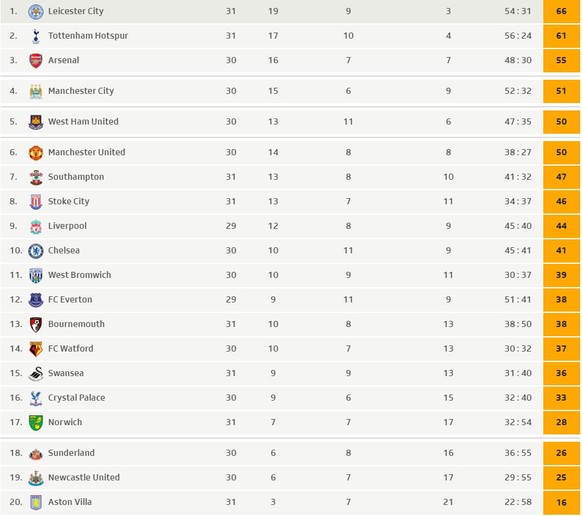Click the Norwich green canary crest
The width and height of the screenshot is (582, 516).
click(36, 422)
